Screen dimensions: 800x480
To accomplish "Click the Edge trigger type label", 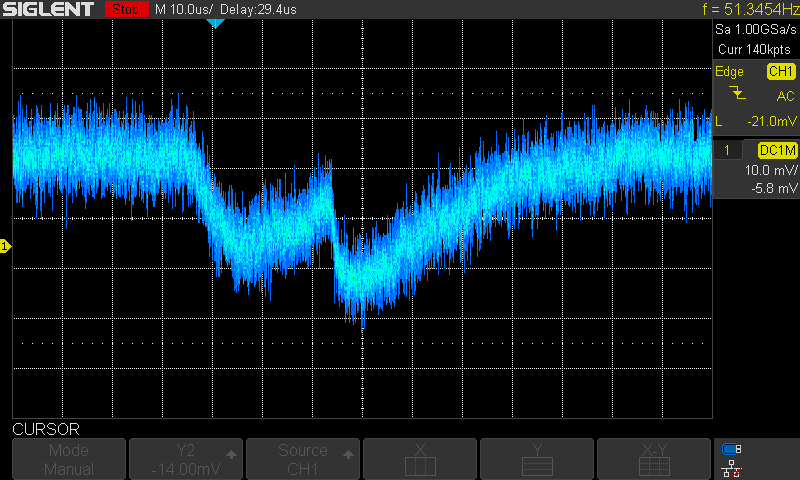I will point(729,71).
